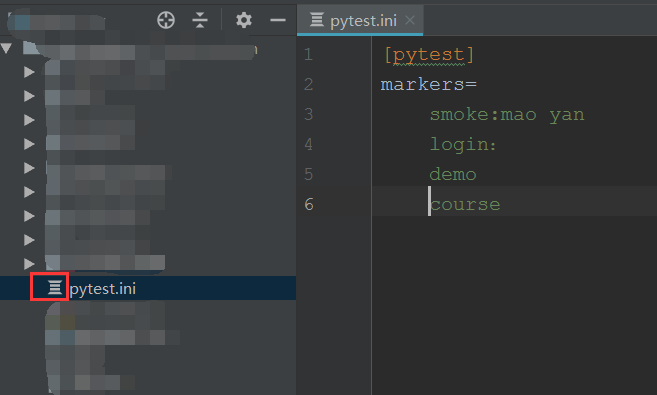Screen dimensions: 657x395
Task: Click the login: marker line
Action: (463, 145)
